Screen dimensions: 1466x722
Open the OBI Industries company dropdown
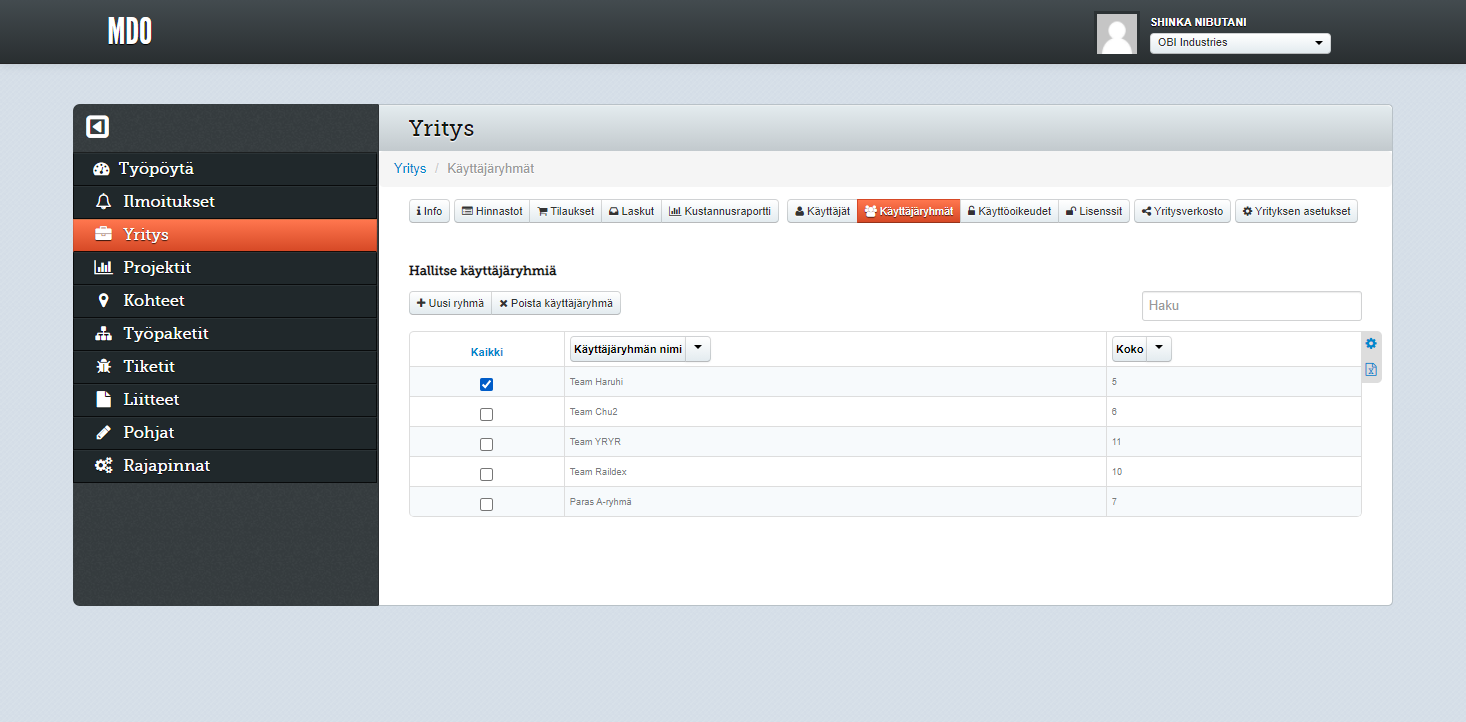[x=1239, y=43]
